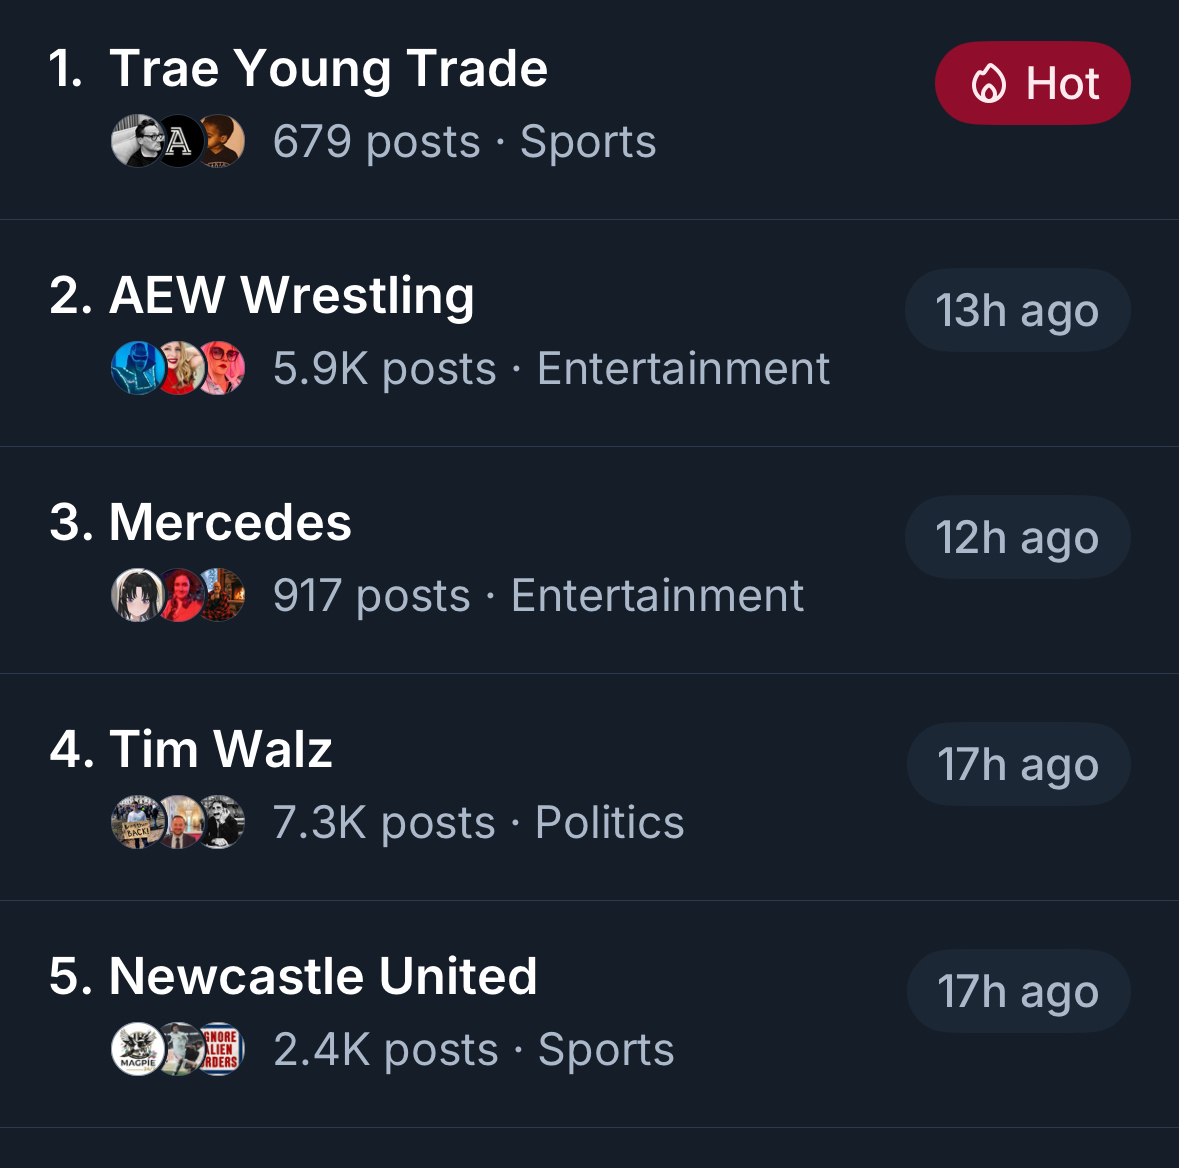Click the black 'A' logo avatar under Trae Young Trade
This screenshot has width=1179, height=1168.
(x=178, y=141)
